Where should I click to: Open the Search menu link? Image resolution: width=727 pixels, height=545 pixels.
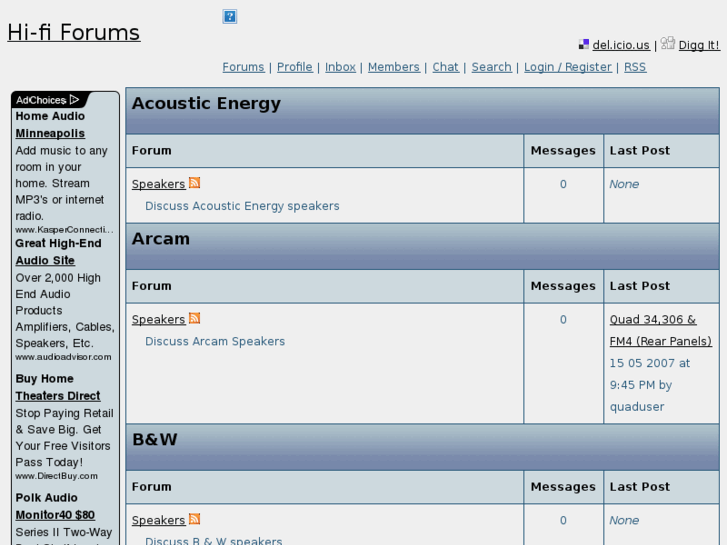coord(491,67)
